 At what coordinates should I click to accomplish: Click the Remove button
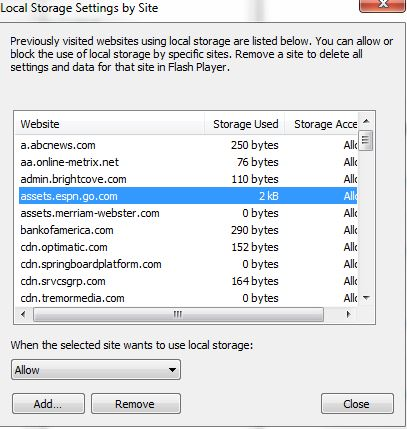click(x=136, y=404)
